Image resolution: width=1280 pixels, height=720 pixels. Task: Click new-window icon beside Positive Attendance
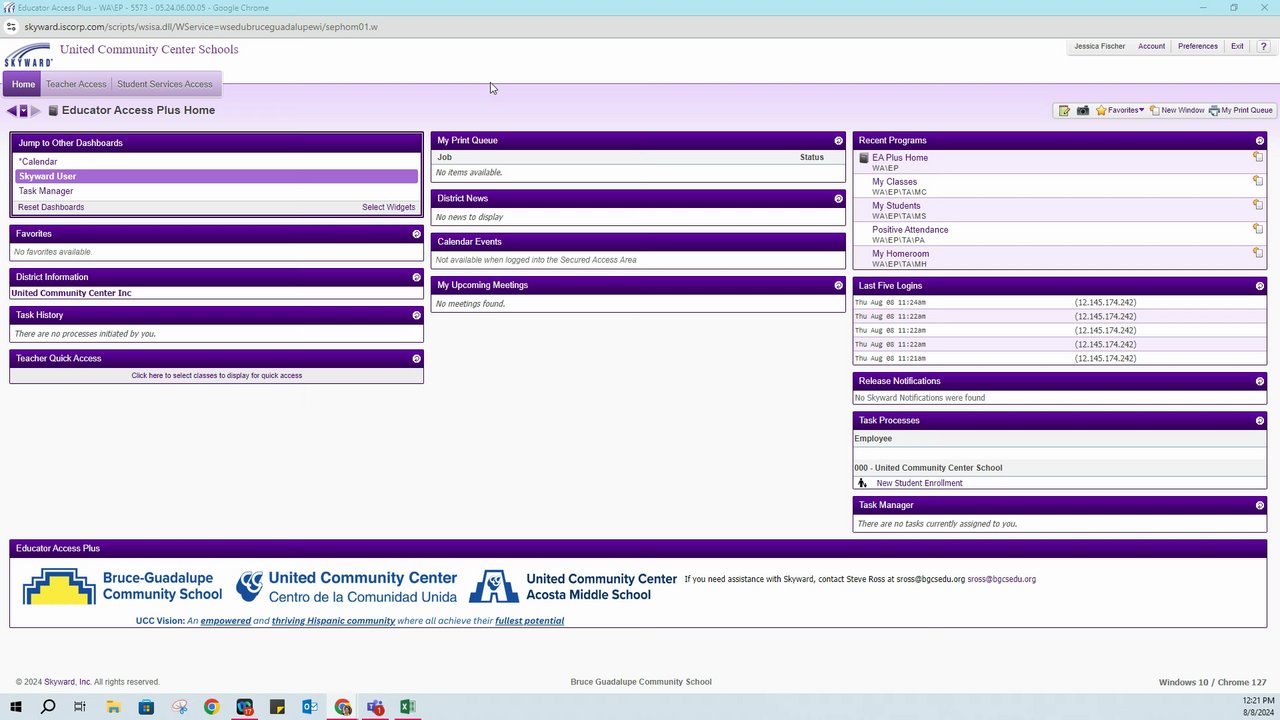1258,229
